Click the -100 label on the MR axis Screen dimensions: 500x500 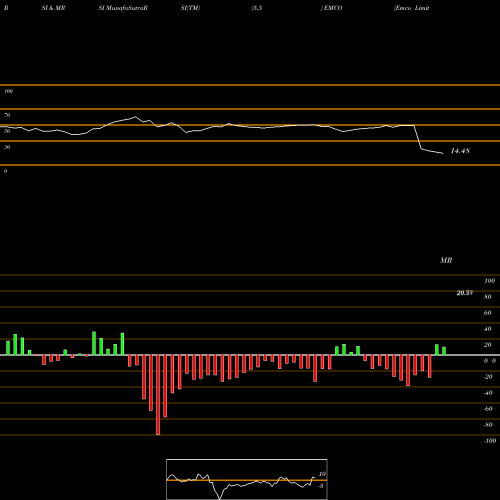click(x=489, y=441)
